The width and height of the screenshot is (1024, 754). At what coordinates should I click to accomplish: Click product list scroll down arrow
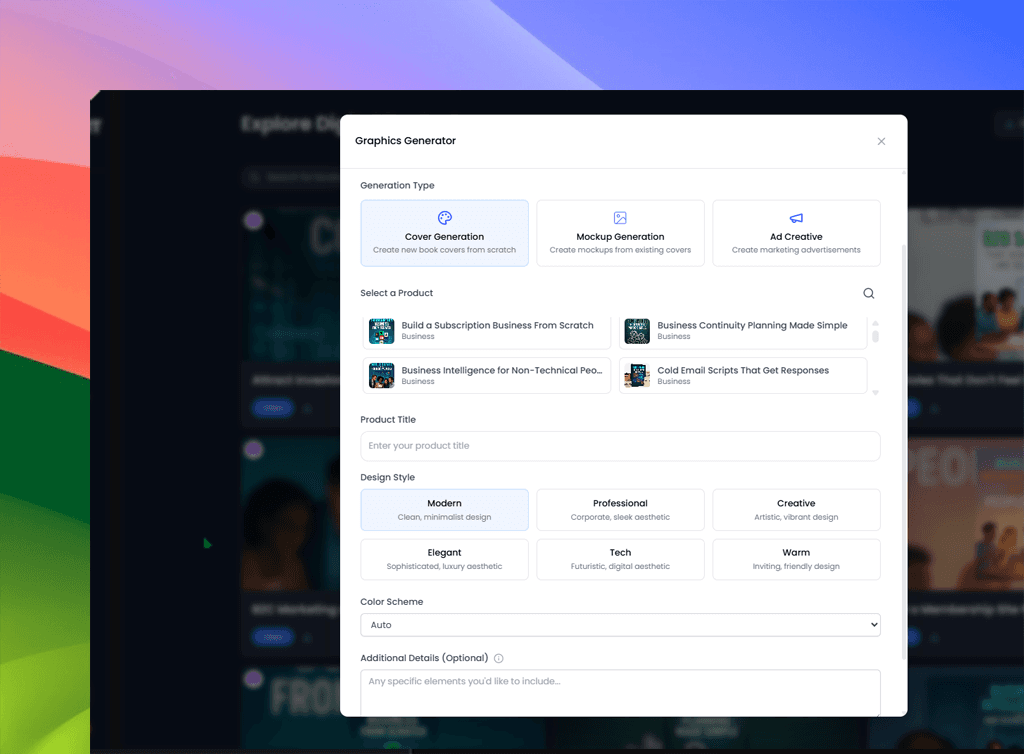875,392
